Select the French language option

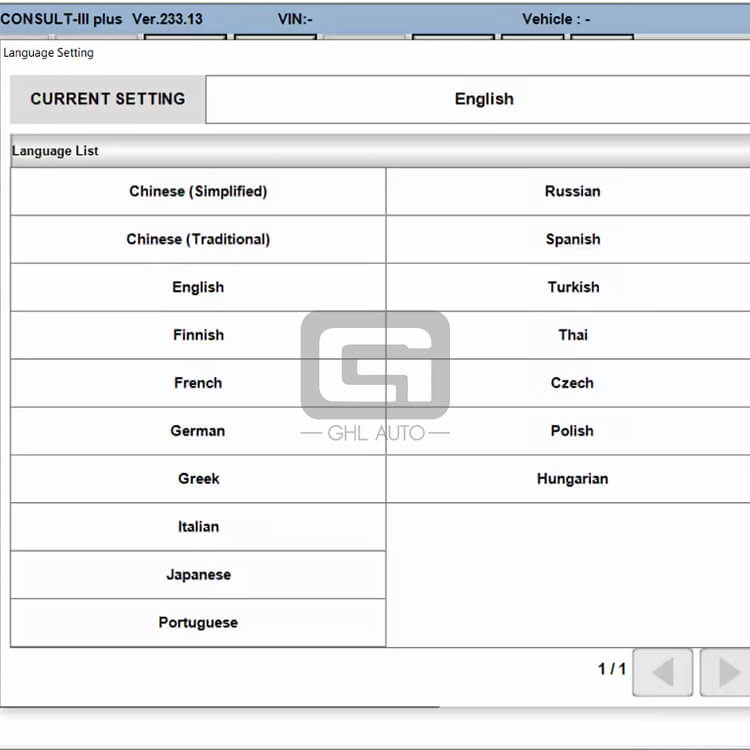point(198,383)
